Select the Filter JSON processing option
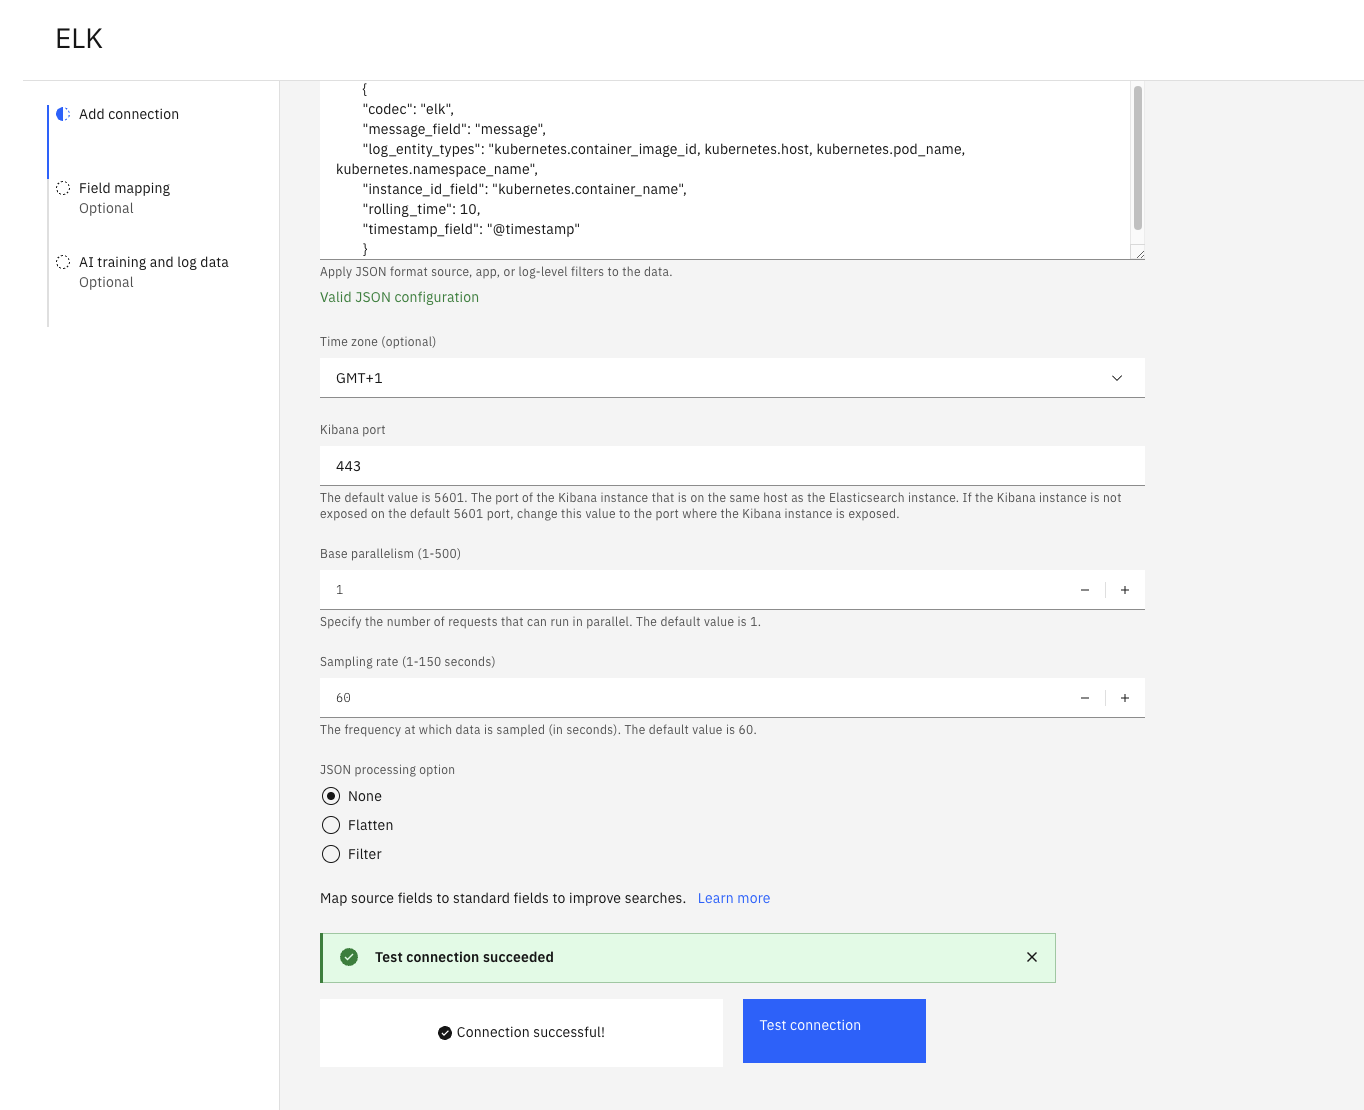1364x1110 pixels. tap(331, 854)
